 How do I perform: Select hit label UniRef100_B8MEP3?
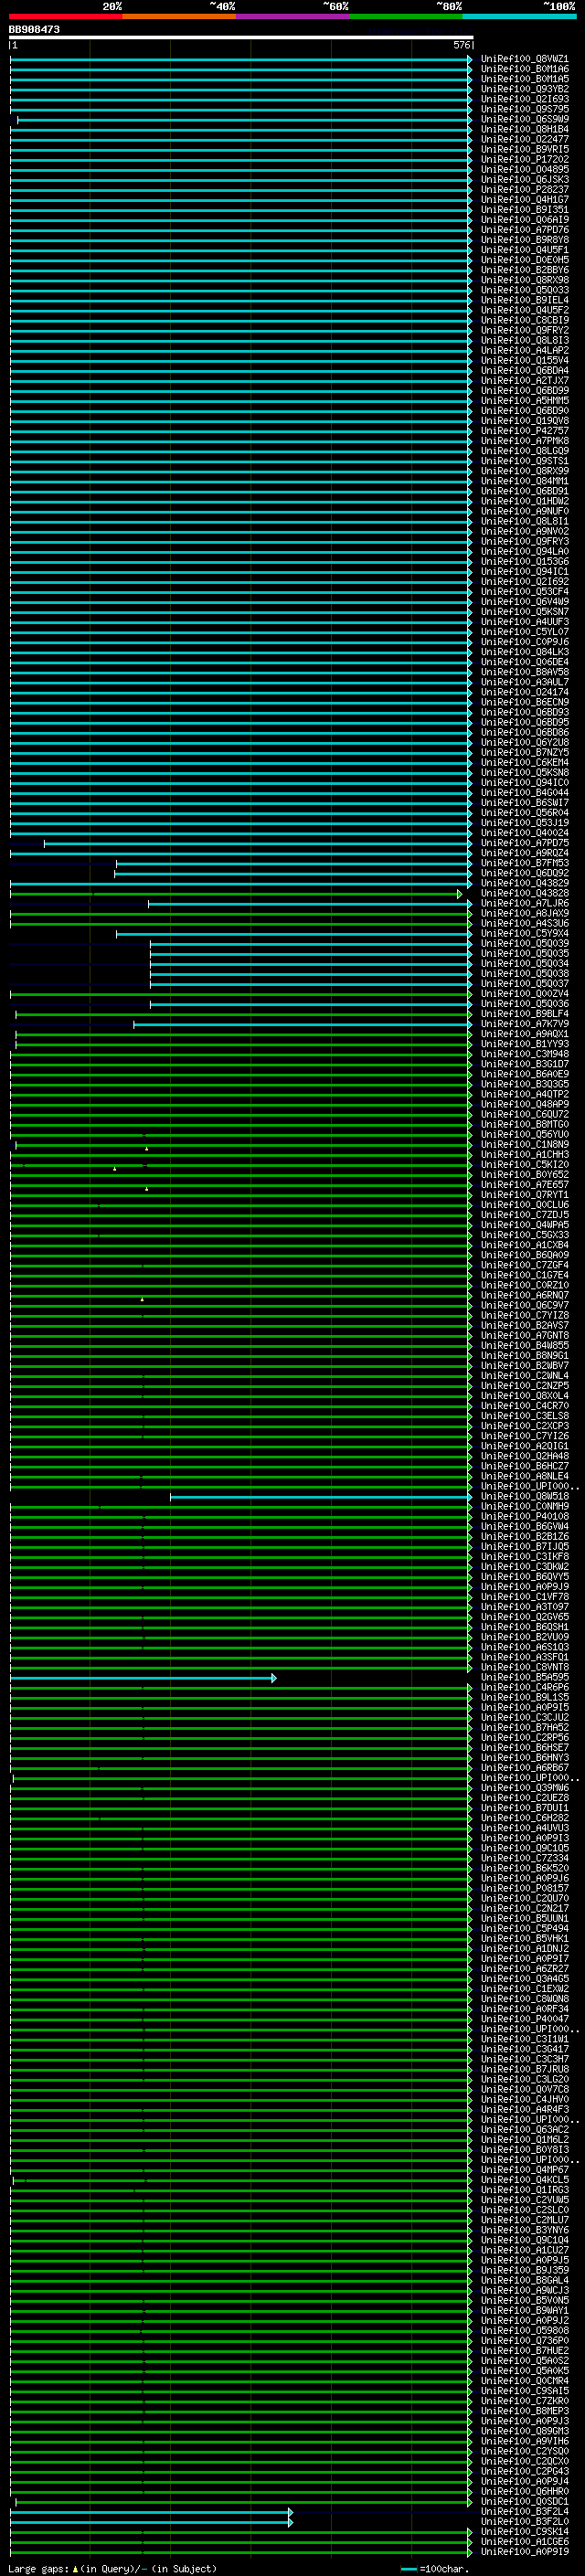click(x=524, y=2411)
